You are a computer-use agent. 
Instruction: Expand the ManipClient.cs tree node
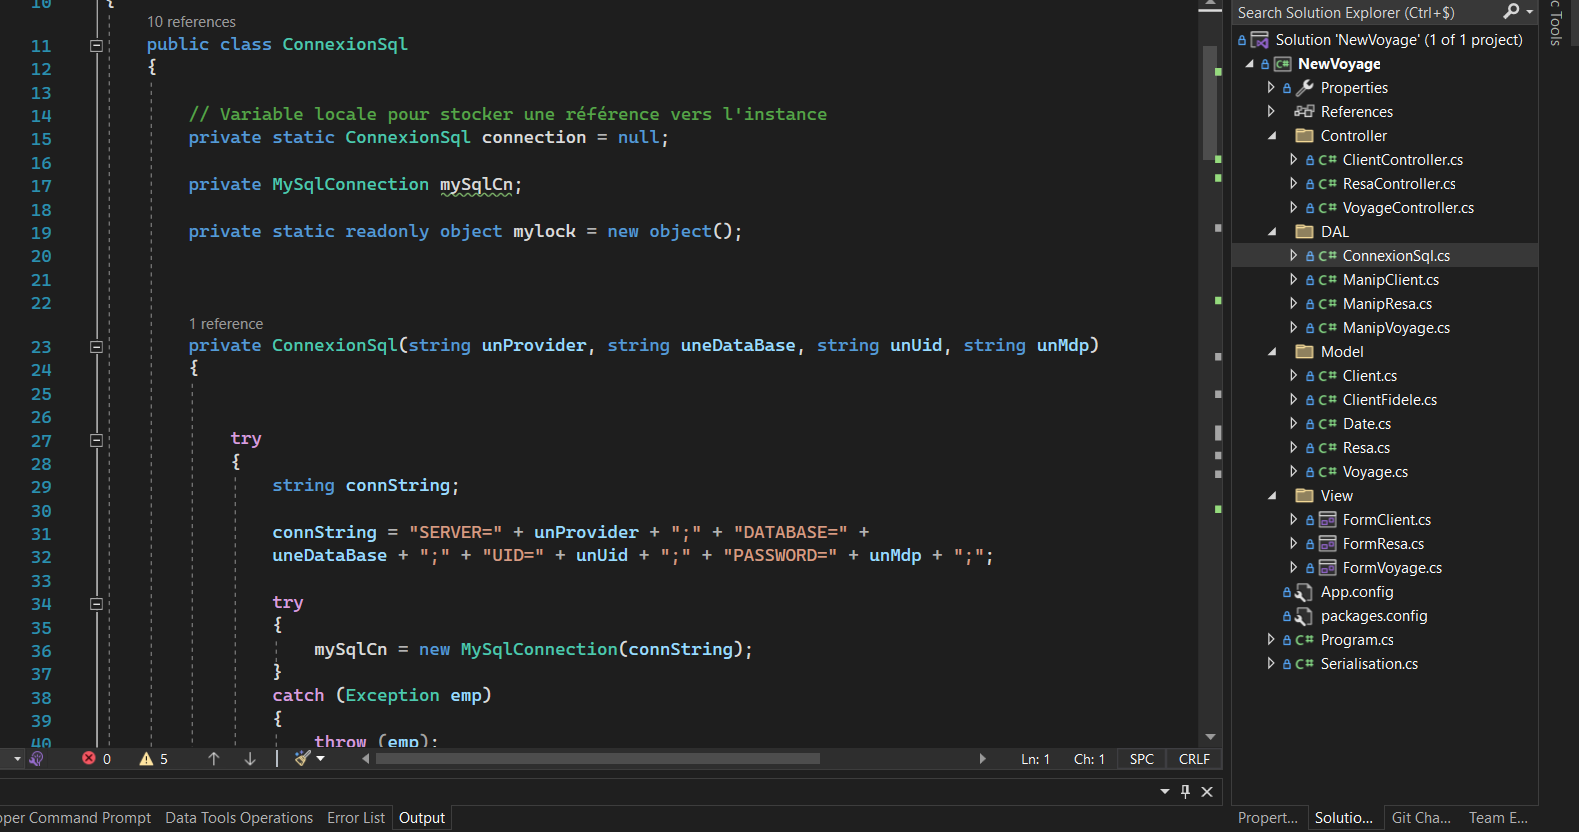point(1293,280)
